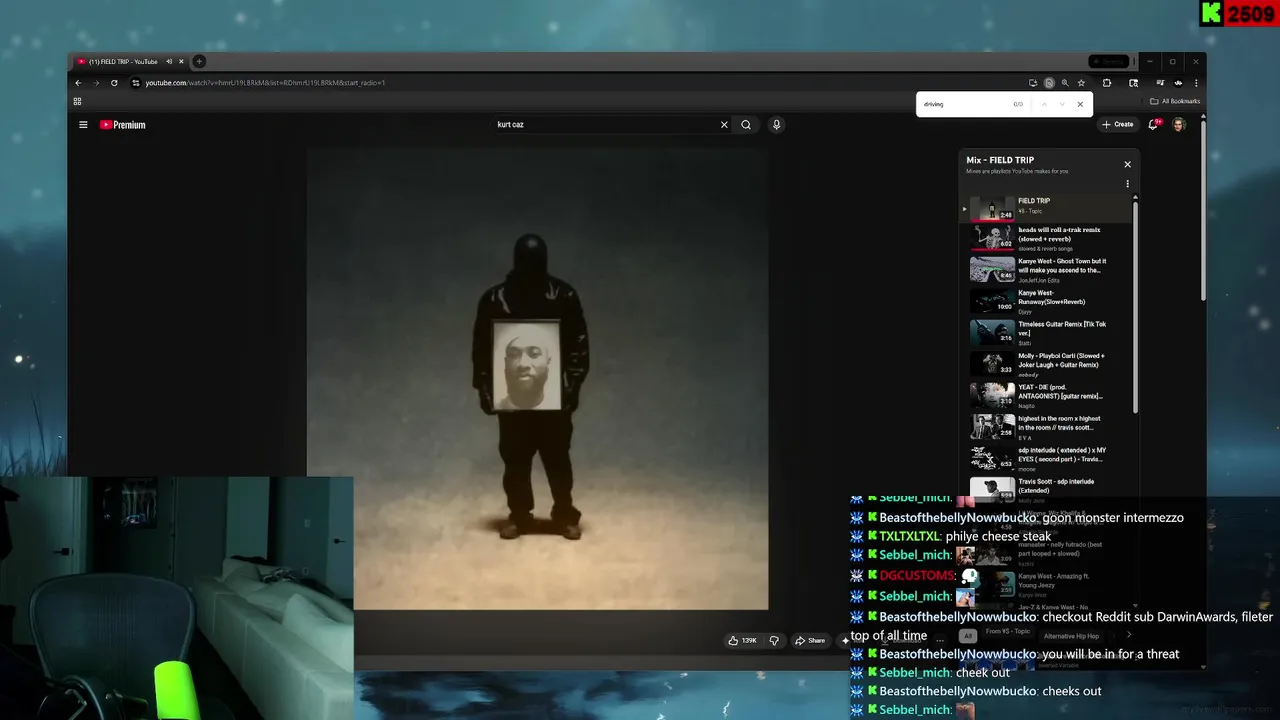Screen dimensions: 1280x720
Task: View site information icon in address bar
Action: (x=136, y=83)
